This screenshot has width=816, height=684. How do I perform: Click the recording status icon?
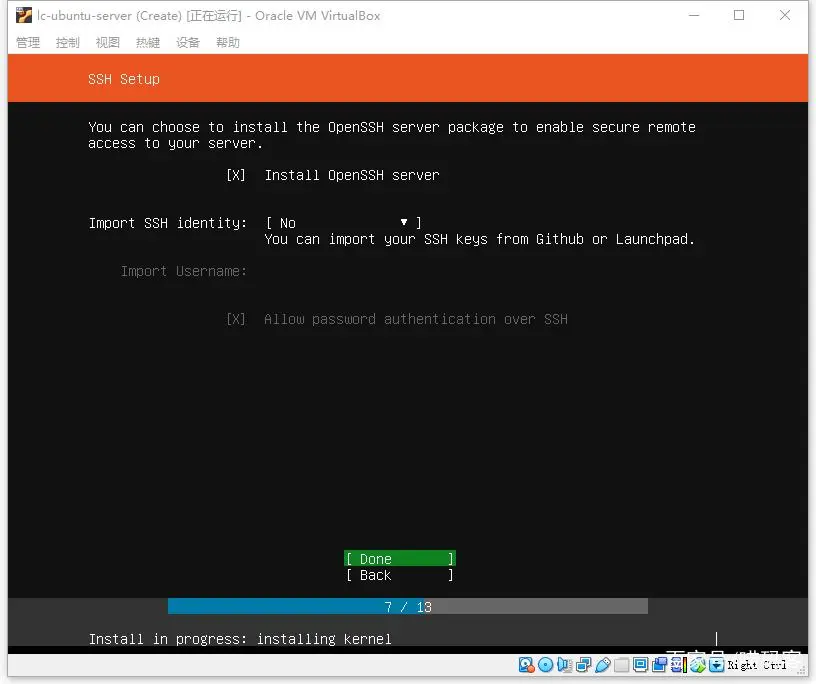point(659,665)
